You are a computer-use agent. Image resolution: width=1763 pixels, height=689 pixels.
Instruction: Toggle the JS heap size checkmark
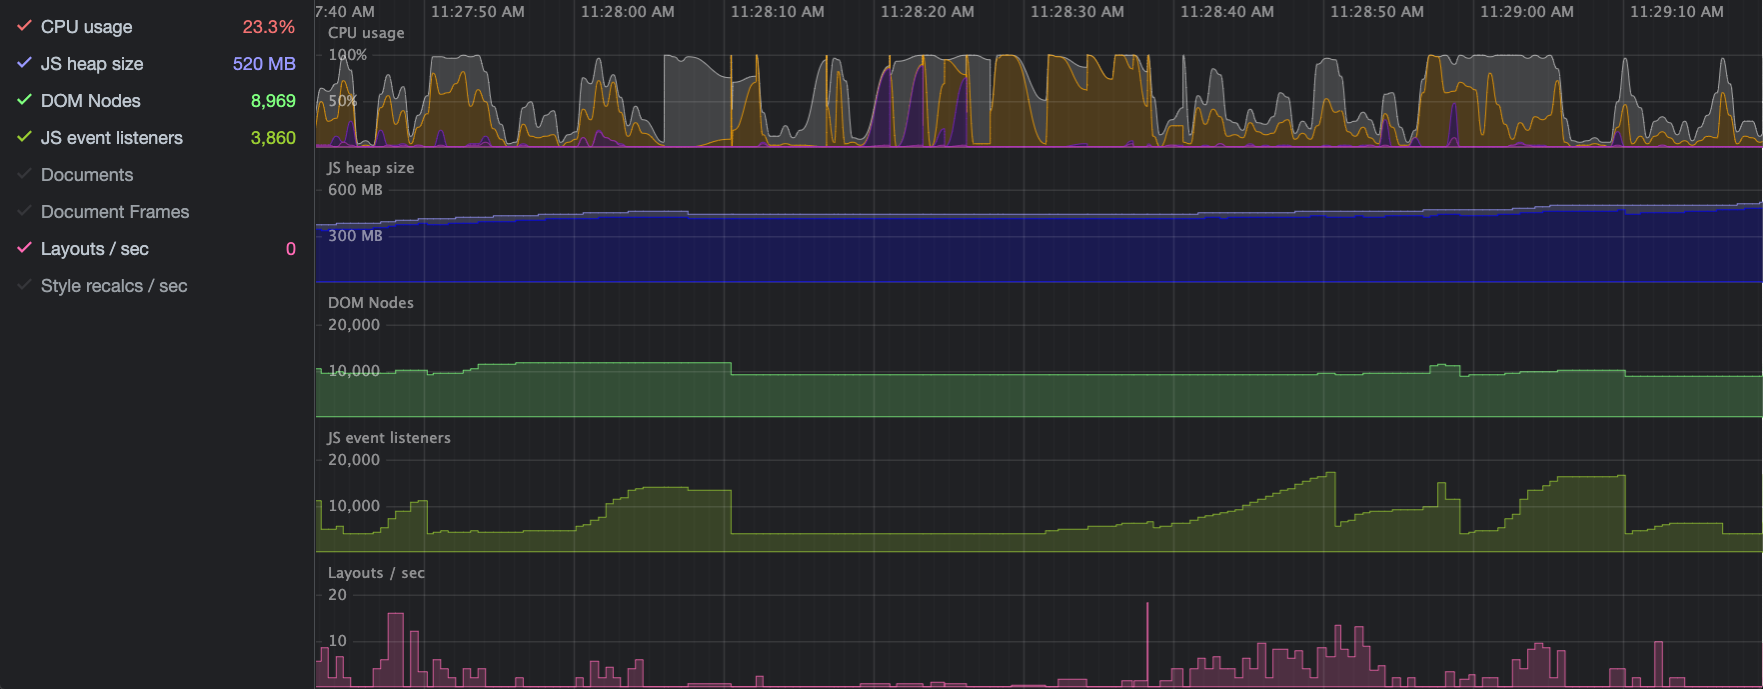click(25, 63)
